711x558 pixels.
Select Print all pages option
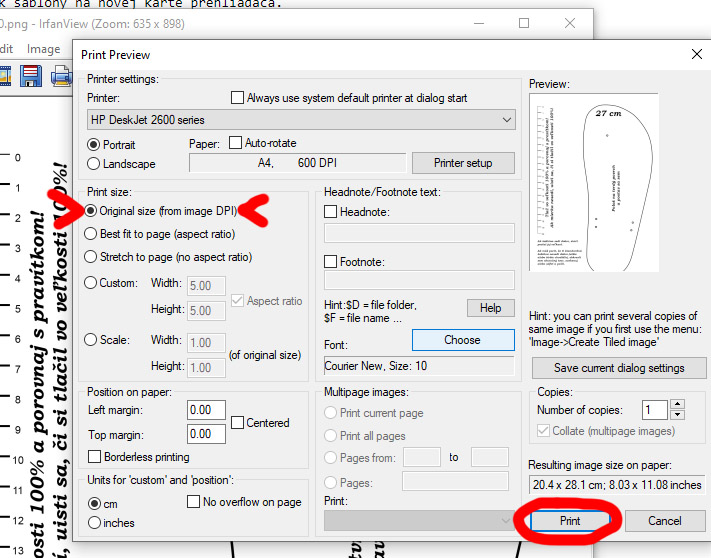click(331, 436)
